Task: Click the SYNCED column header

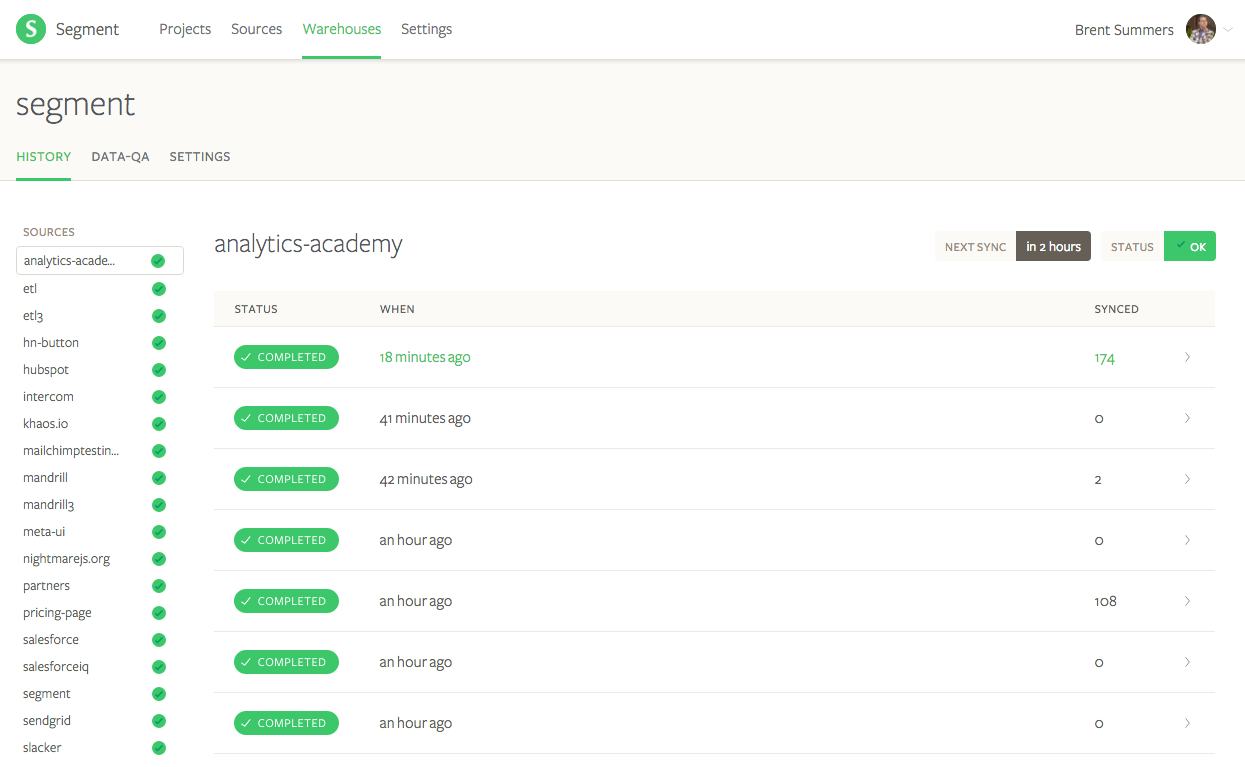Action: [1116, 309]
